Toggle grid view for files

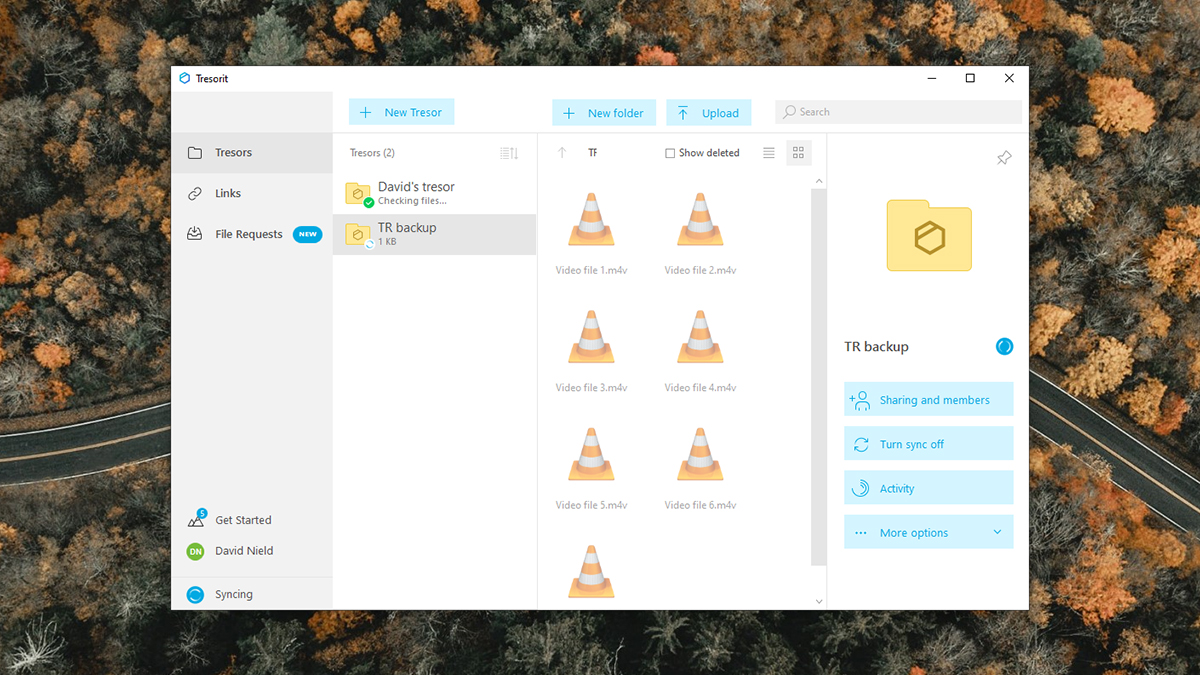[798, 152]
